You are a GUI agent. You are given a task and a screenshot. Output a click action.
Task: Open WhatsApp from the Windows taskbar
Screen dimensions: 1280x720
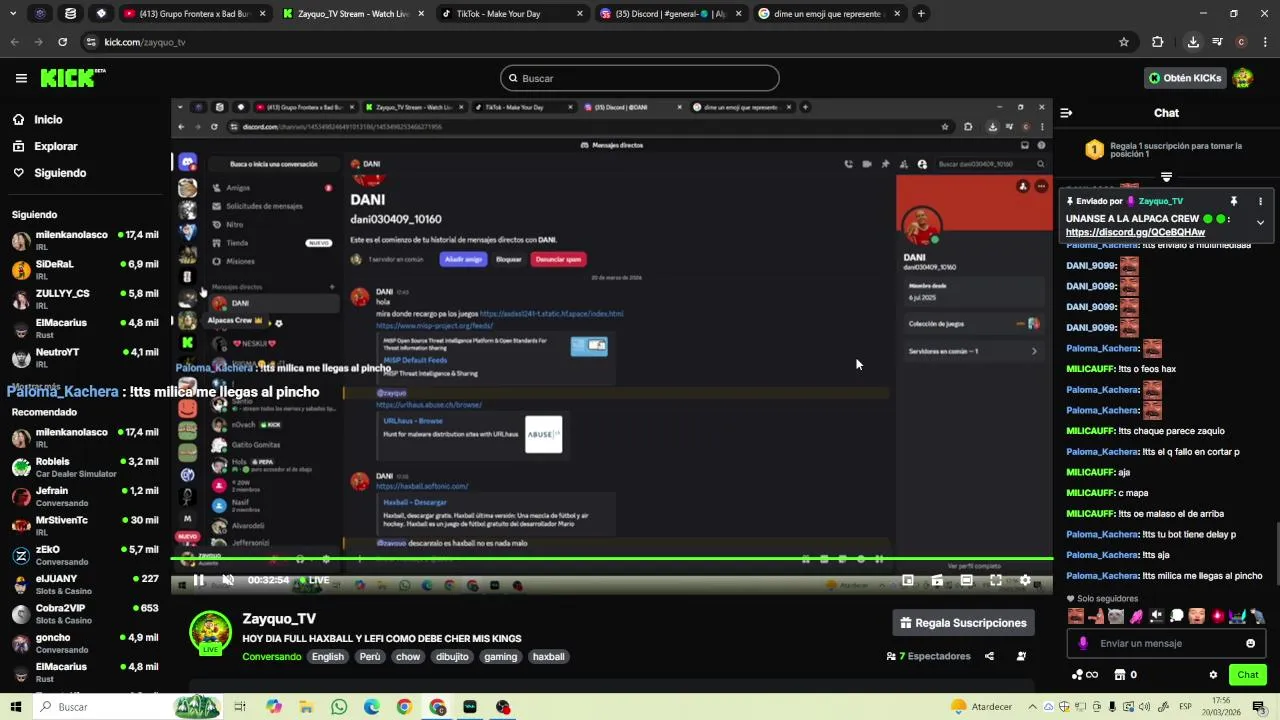pos(339,707)
